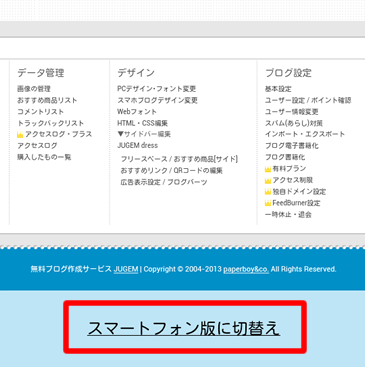Open 独自ドメイン設定 link
365x367 pixels.
point(299,192)
